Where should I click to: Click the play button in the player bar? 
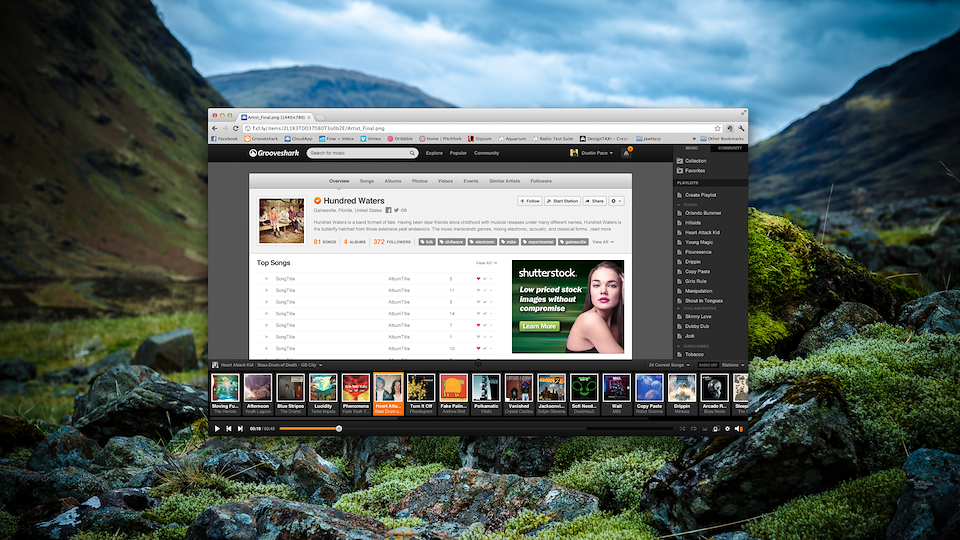coord(217,429)
